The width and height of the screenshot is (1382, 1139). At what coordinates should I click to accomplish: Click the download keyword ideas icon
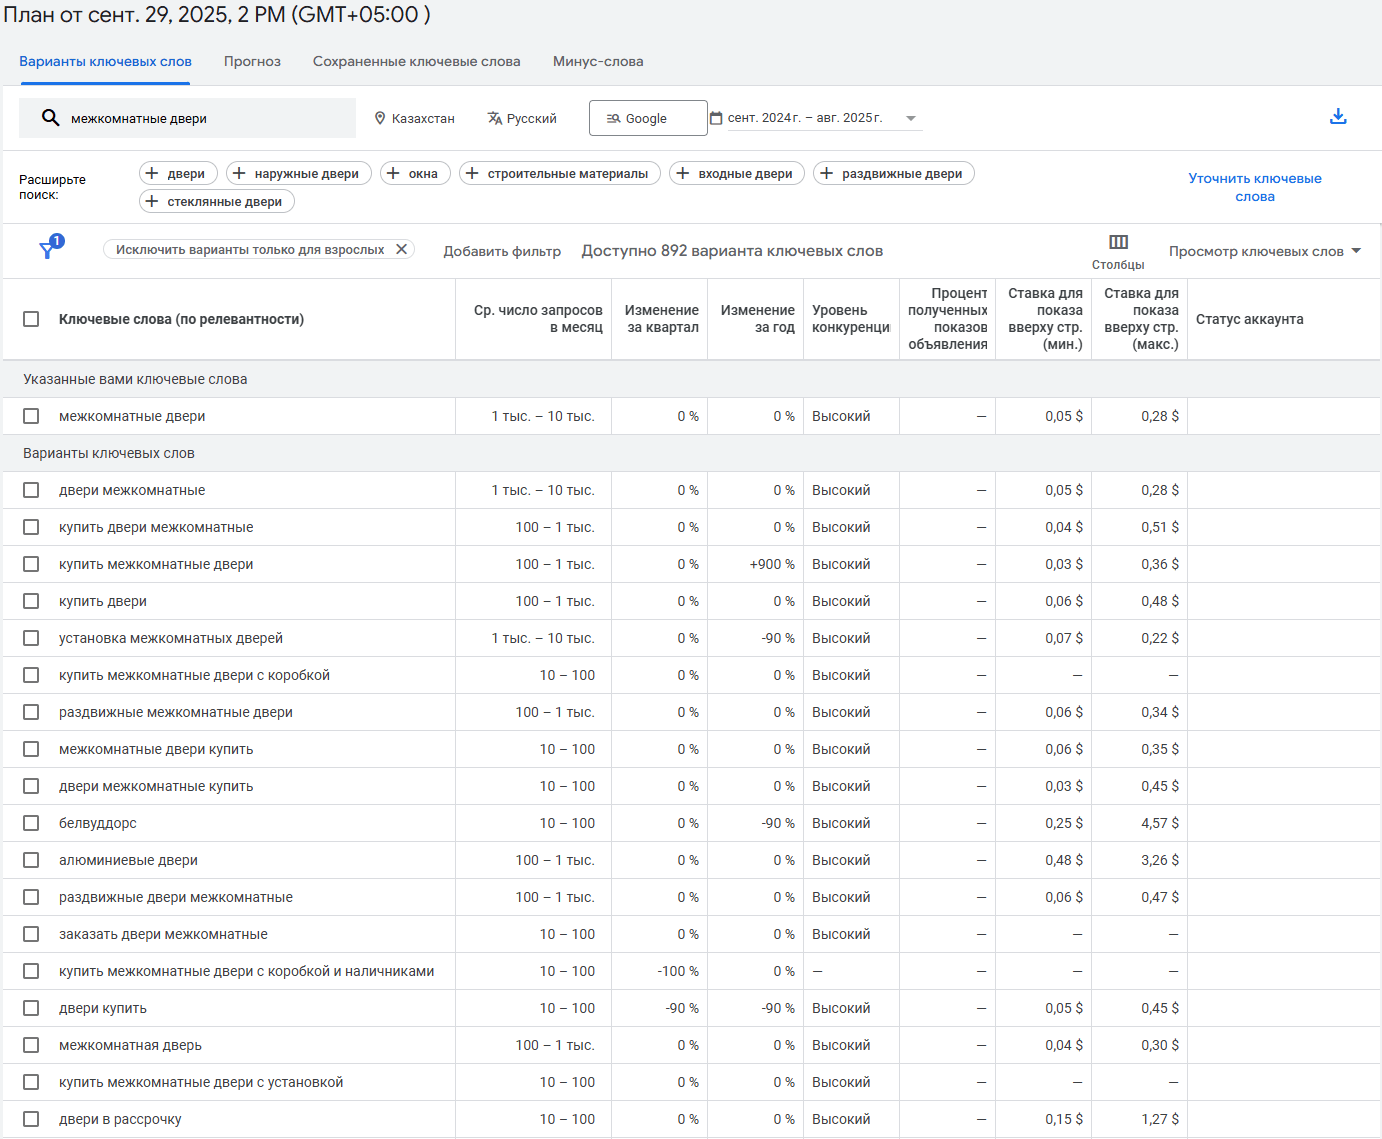click(1337, 117)
